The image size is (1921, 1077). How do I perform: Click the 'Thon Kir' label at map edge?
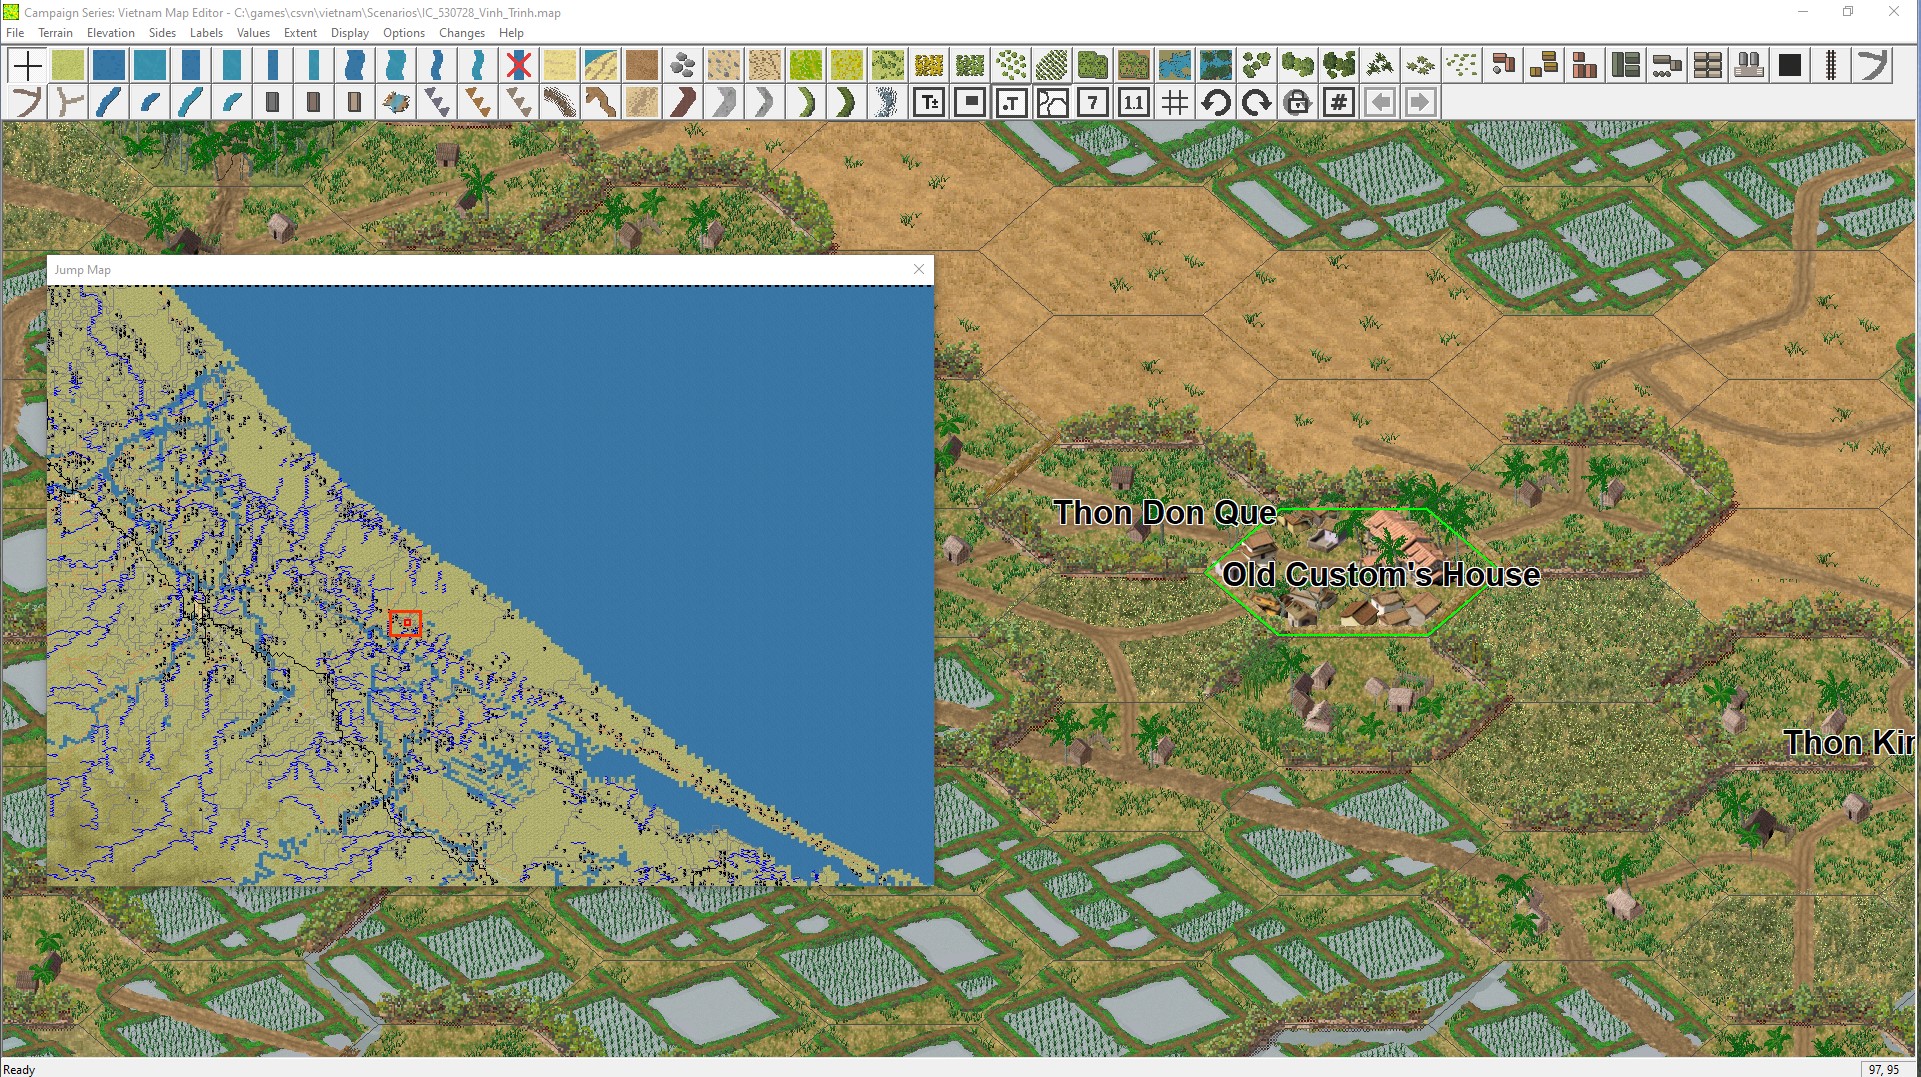pyautogui.click(x=1850, y=742)
